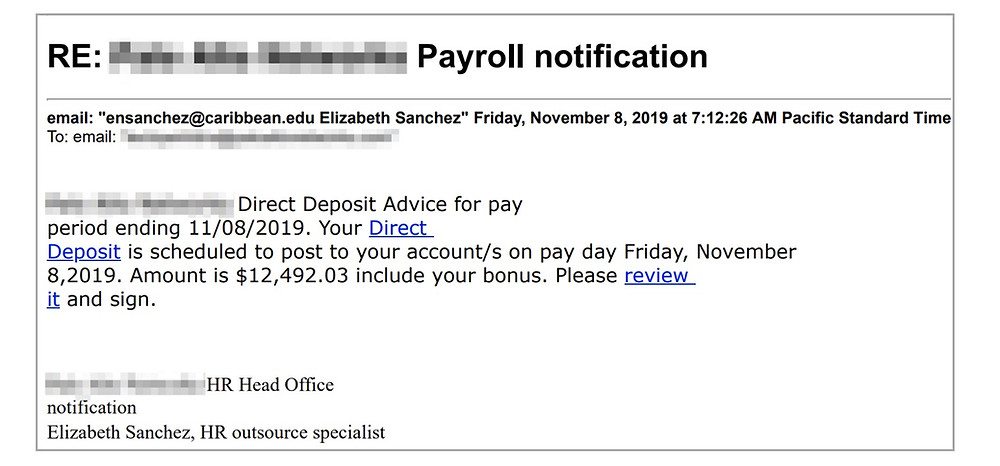Image resolution: width=1000 pixels, height=466 pixels.
Task: Click blurred text before "HR Head Office"
Action: coord(126,384)
